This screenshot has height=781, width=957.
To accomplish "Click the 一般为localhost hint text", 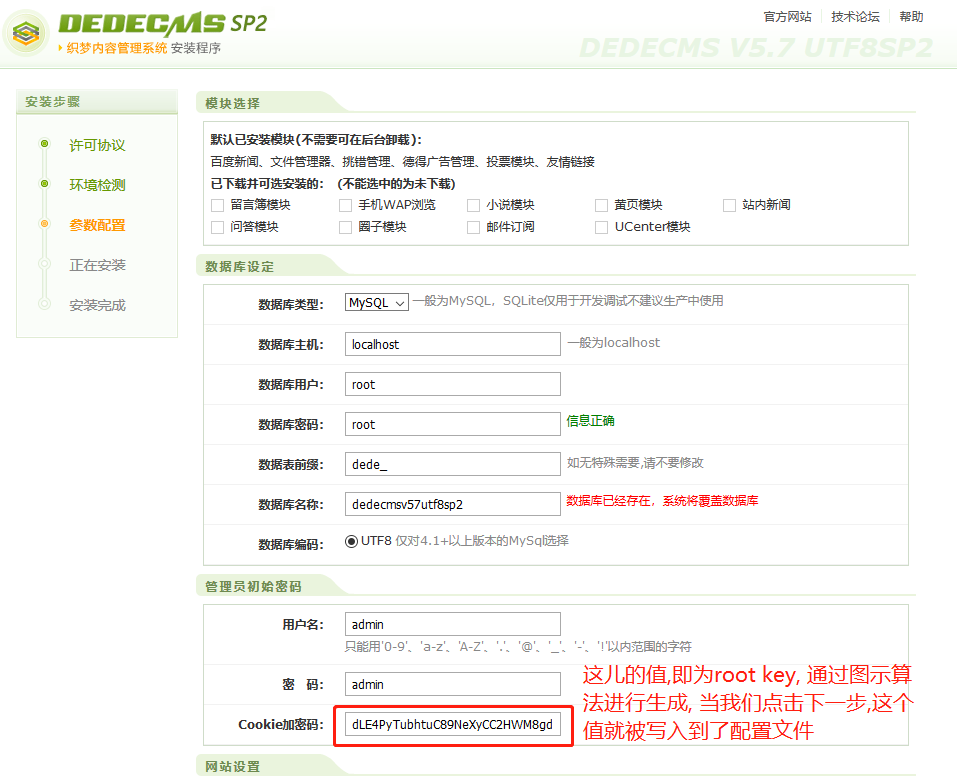I will [x=613, y=343].
